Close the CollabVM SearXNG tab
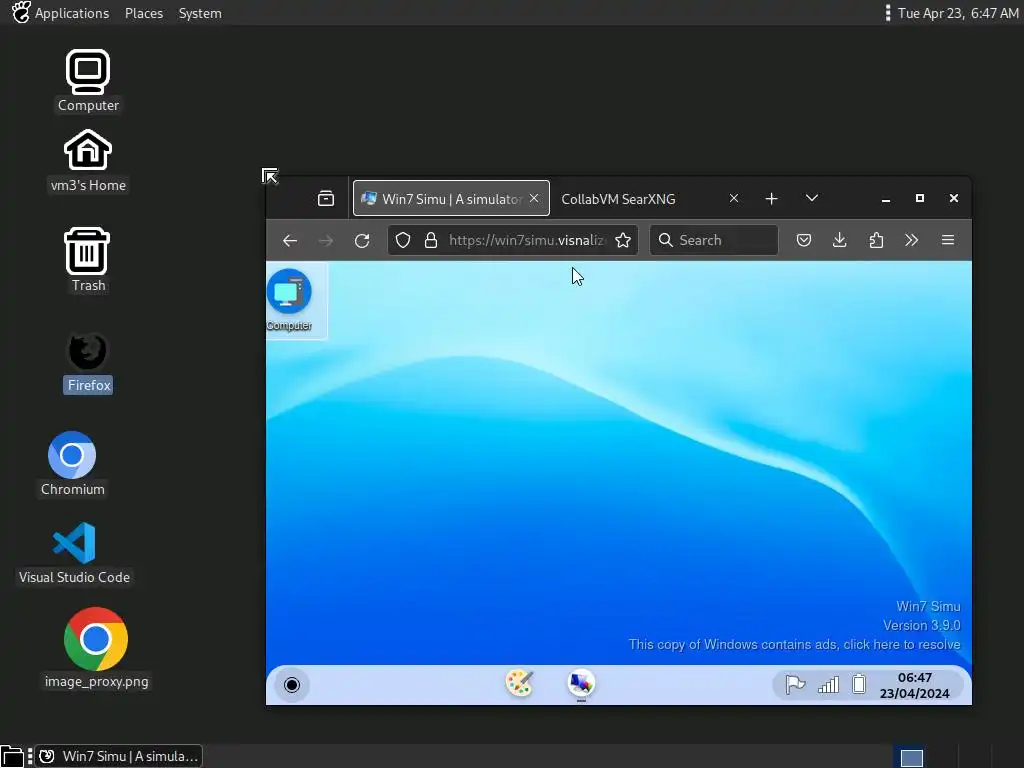The height and width of the screenshot is (768, 1024). tap(734, 198)
